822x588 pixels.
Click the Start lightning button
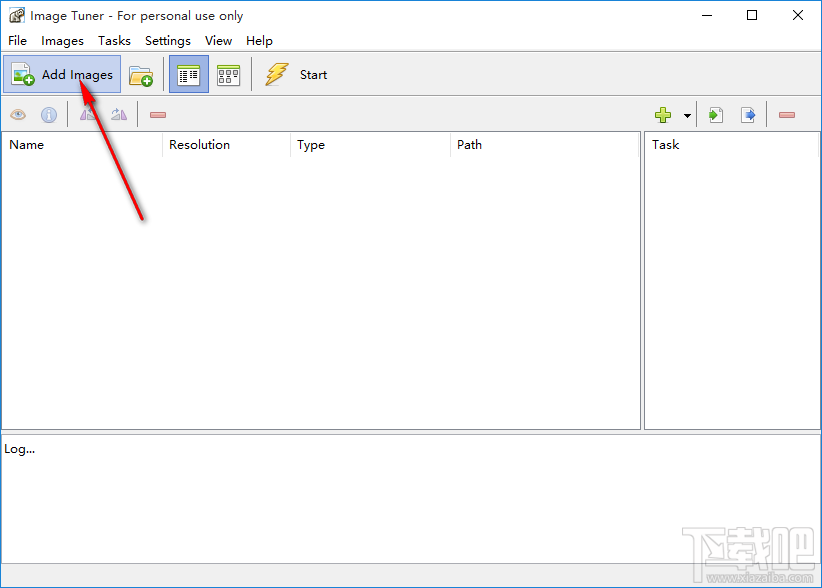coord(296,74)
